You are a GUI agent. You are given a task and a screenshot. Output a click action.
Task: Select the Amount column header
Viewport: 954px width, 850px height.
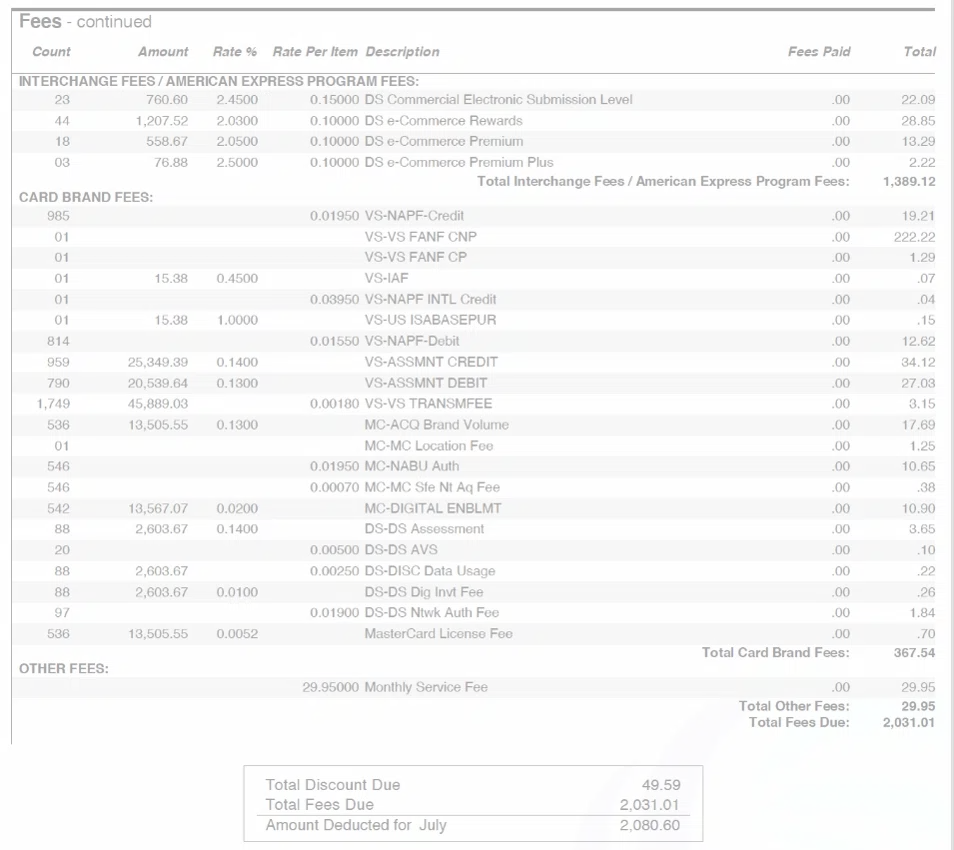161,51
